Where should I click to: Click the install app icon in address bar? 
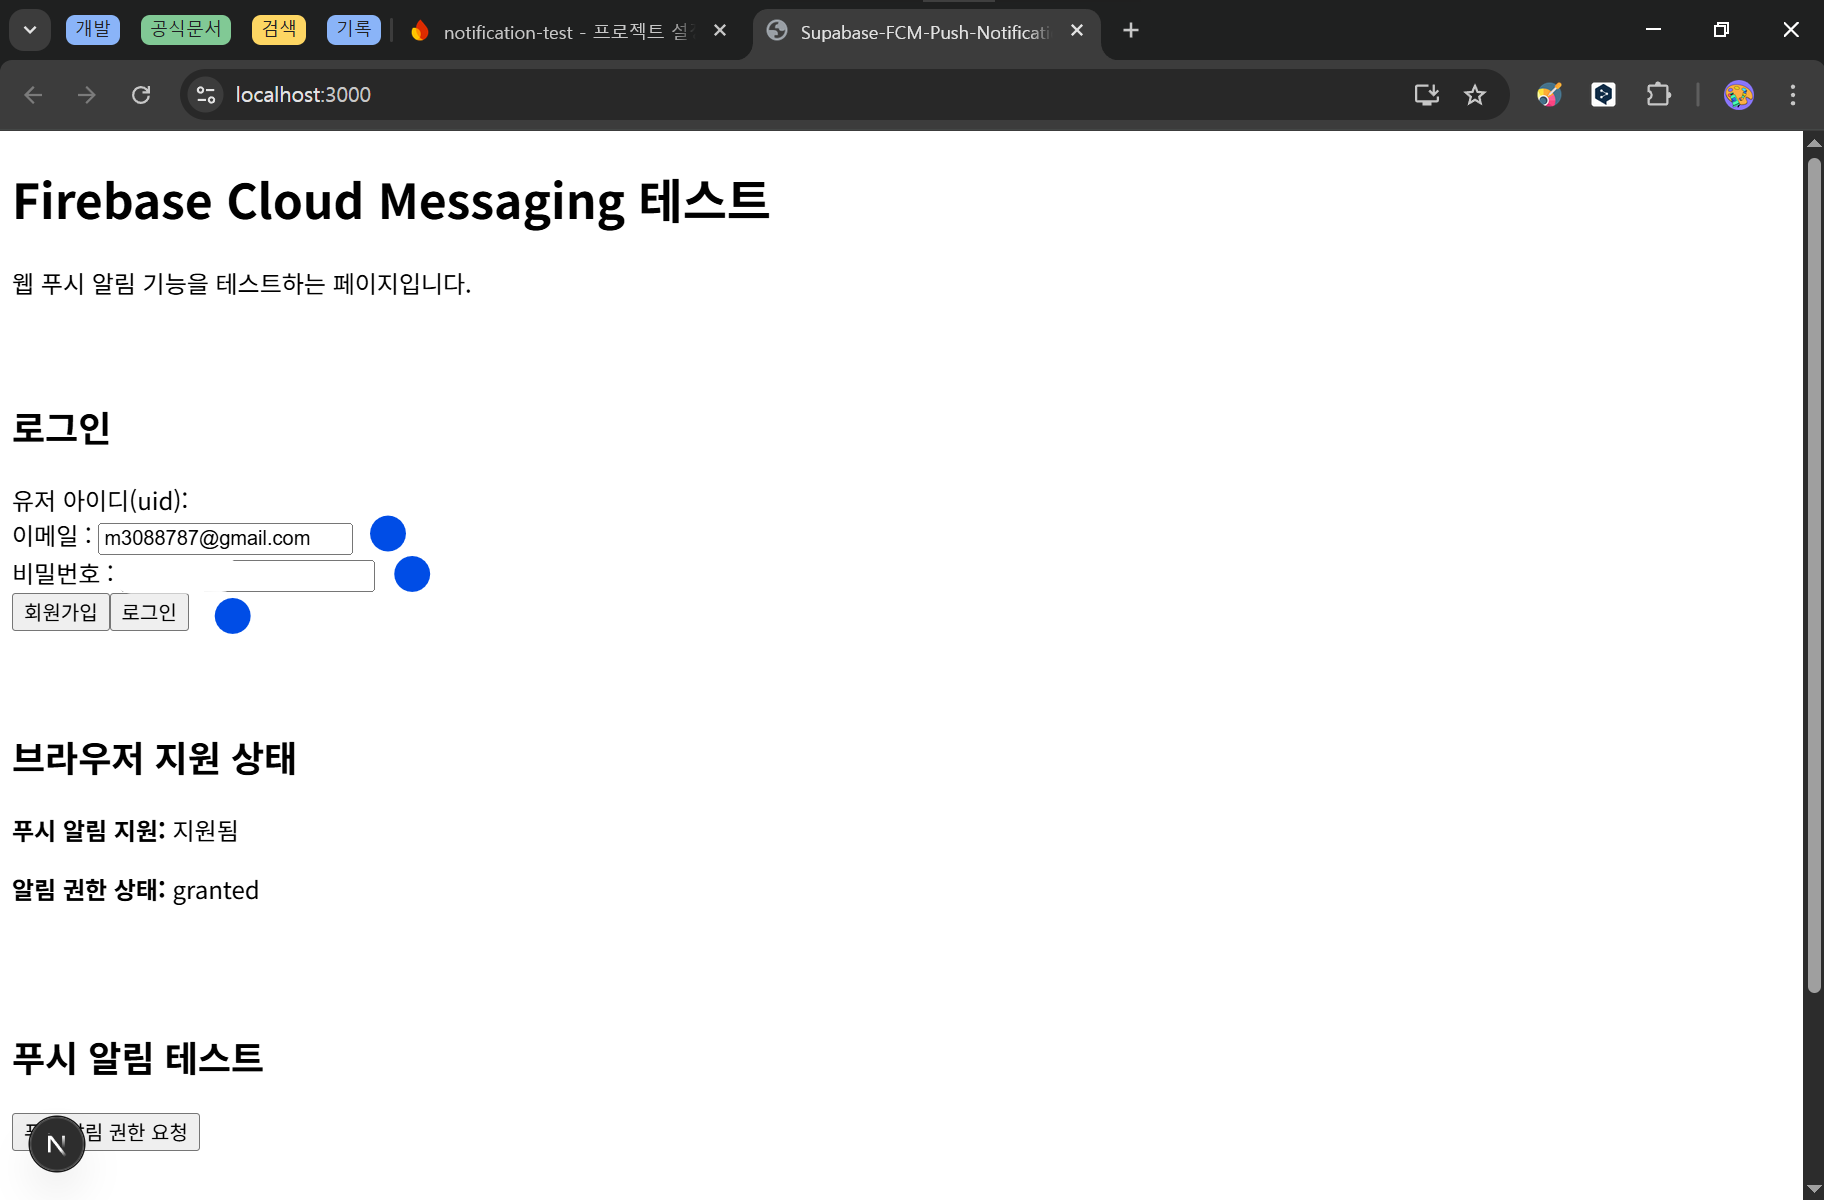pos(1427,94)
